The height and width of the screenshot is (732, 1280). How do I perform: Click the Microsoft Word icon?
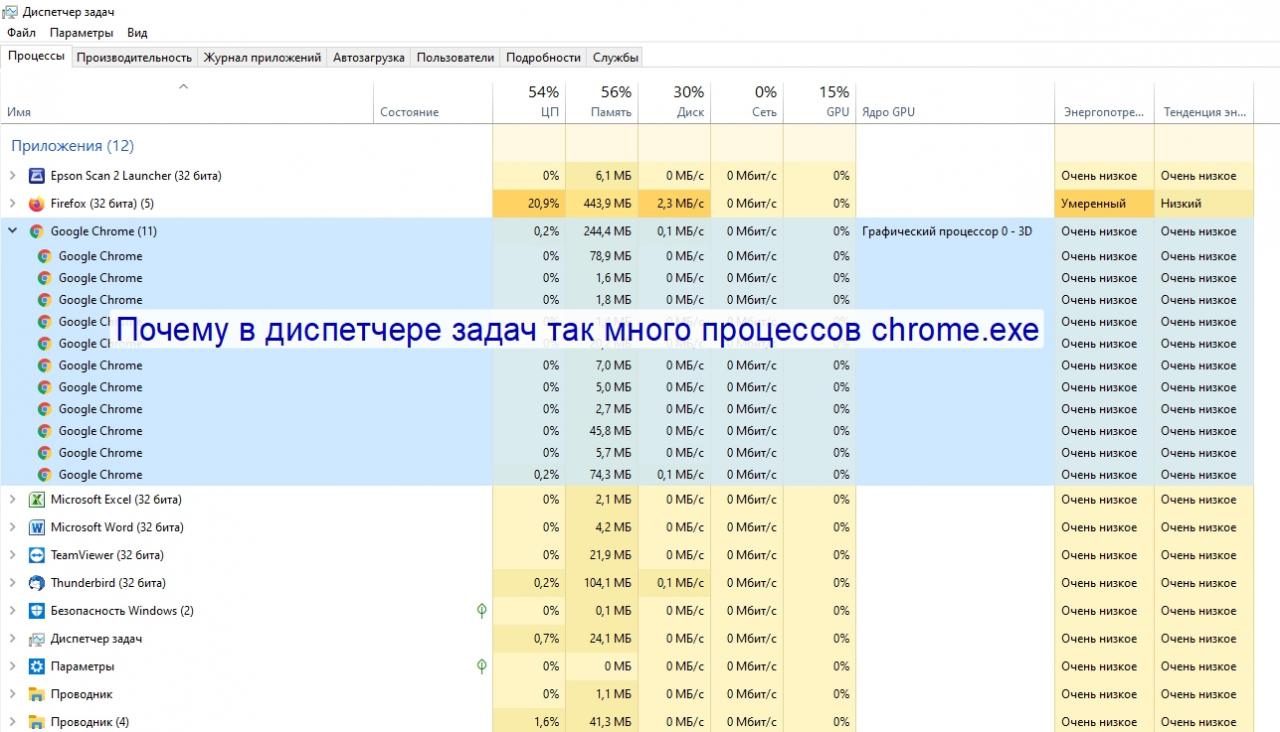click(x=37, y=528)
